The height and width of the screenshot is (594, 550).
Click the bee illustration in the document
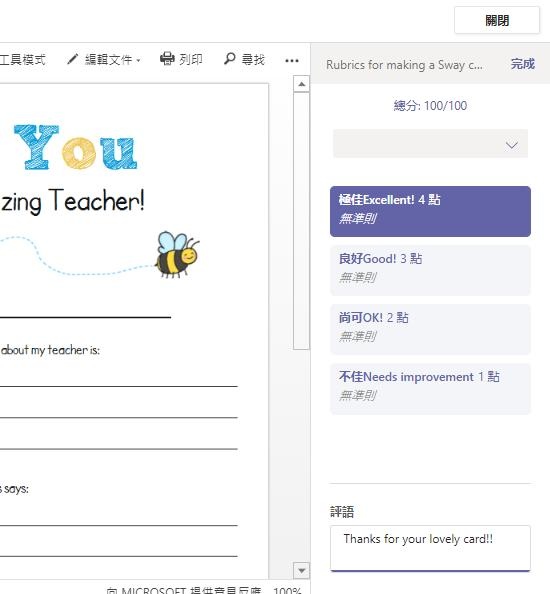coord(177,254)
